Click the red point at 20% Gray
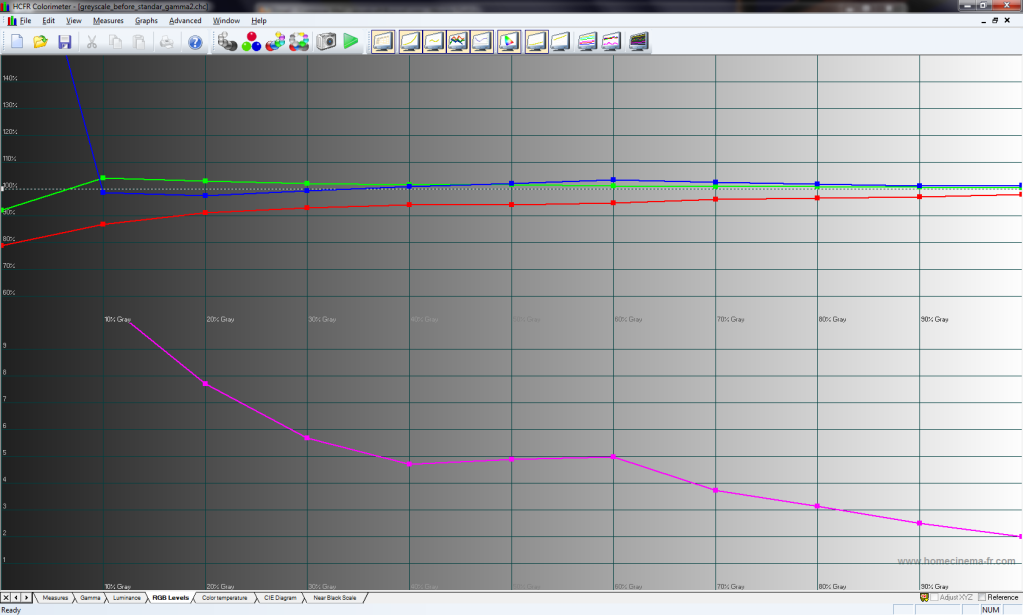This screenshot has width=1023, height=615. pos(206,213)
